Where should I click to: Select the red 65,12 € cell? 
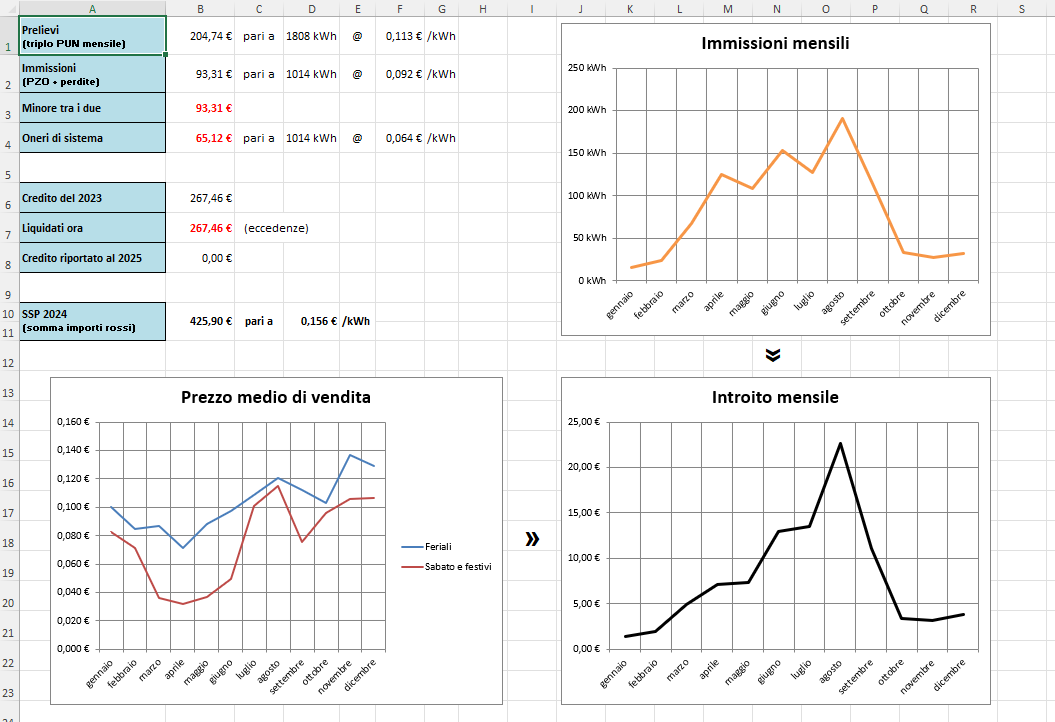(x=201, y=138)
